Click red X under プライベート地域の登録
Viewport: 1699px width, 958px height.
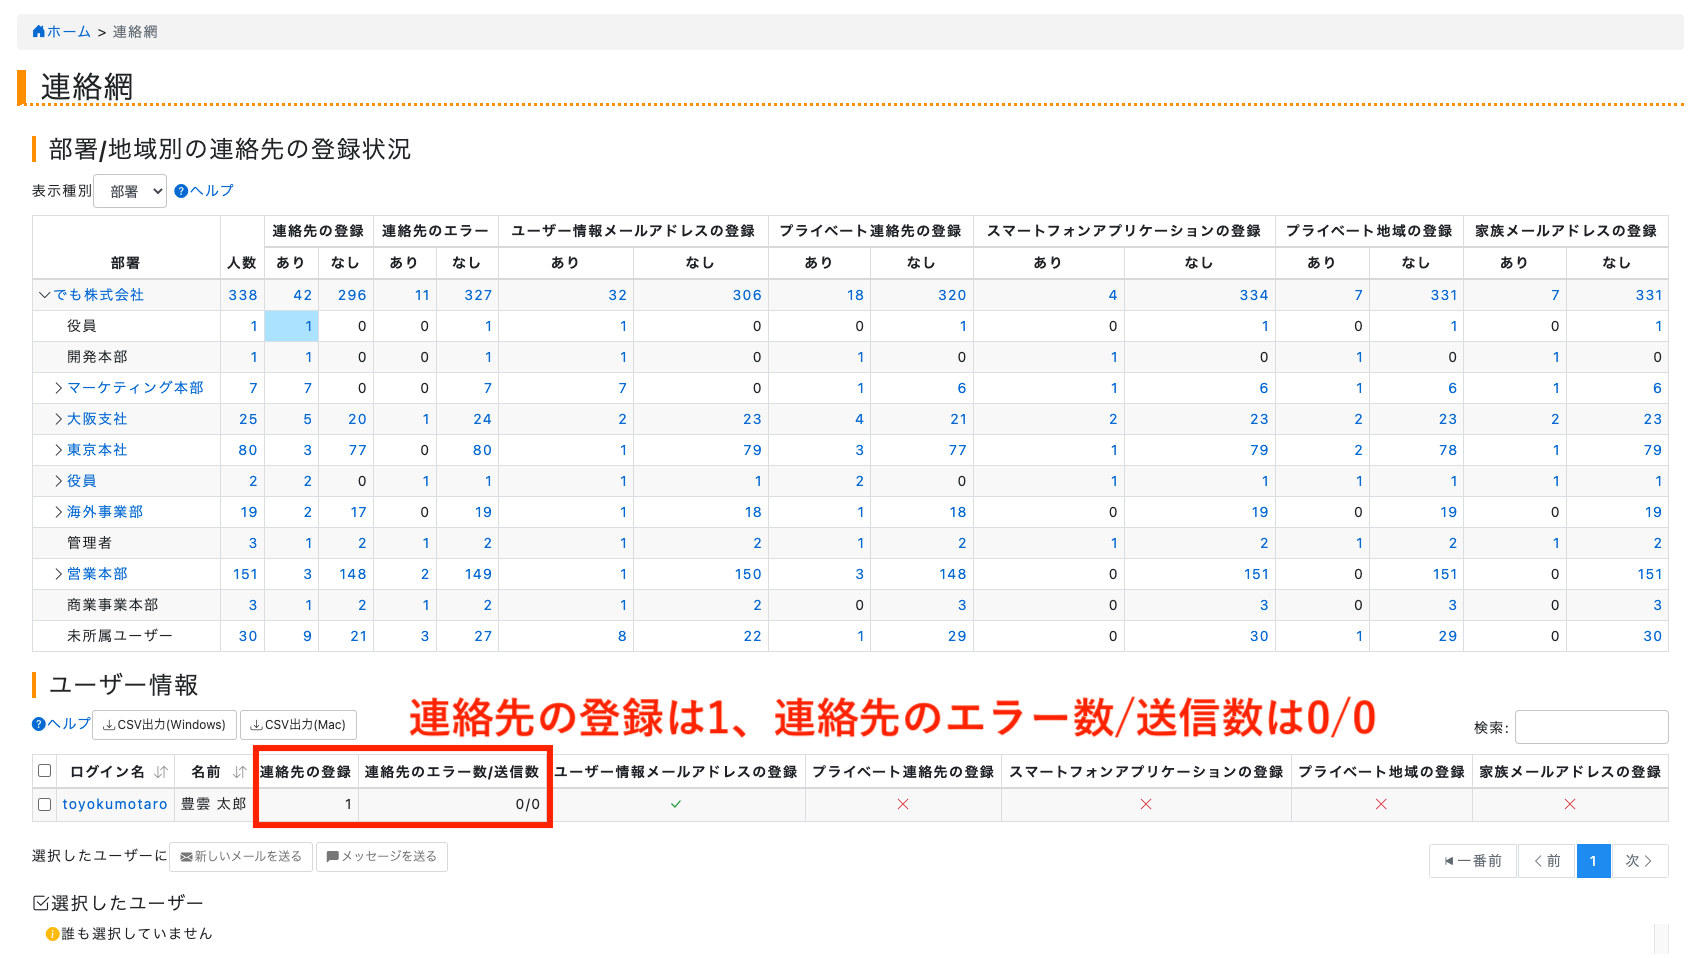pyautogui.click(x=1381, y=804)
